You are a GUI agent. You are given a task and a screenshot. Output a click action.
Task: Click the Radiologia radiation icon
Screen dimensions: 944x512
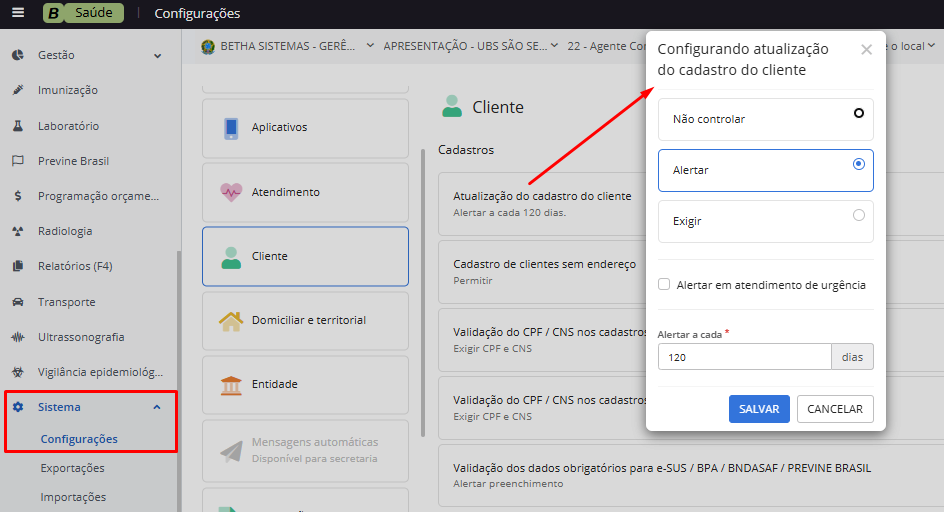(x=18, y=231)
